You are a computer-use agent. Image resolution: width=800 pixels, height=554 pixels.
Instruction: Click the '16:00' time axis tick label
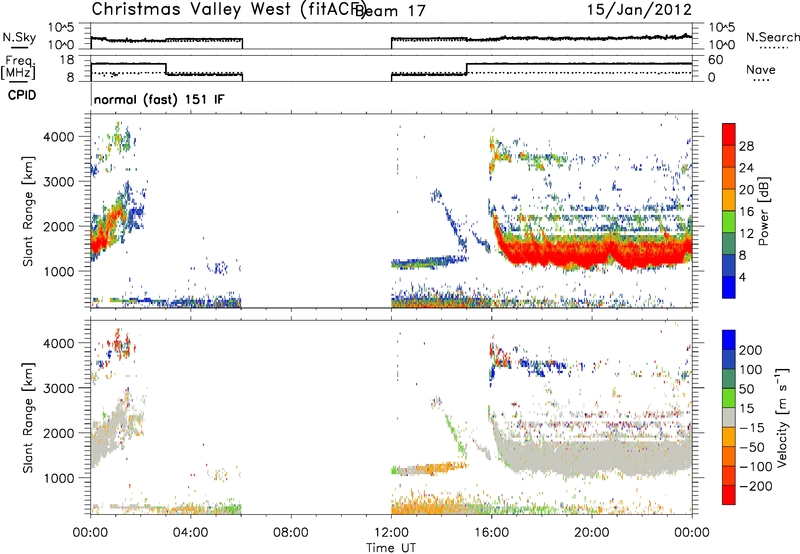coord(491,533)
